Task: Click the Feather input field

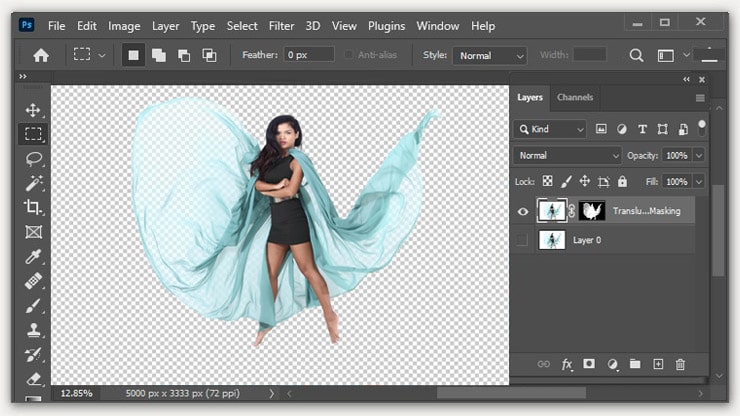Action: click(x=308, y=56)
